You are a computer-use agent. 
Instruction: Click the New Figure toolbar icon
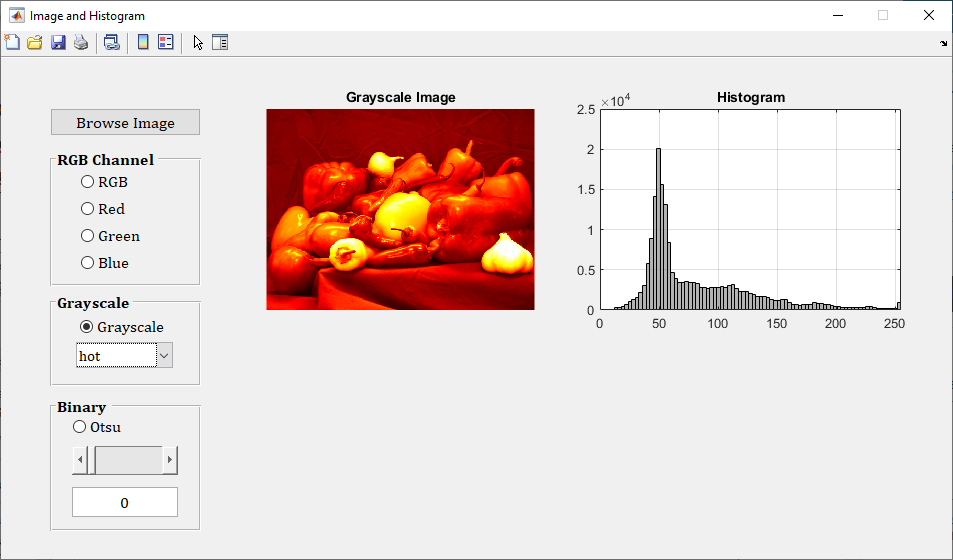pyautogui.click(x=12, y=42)
